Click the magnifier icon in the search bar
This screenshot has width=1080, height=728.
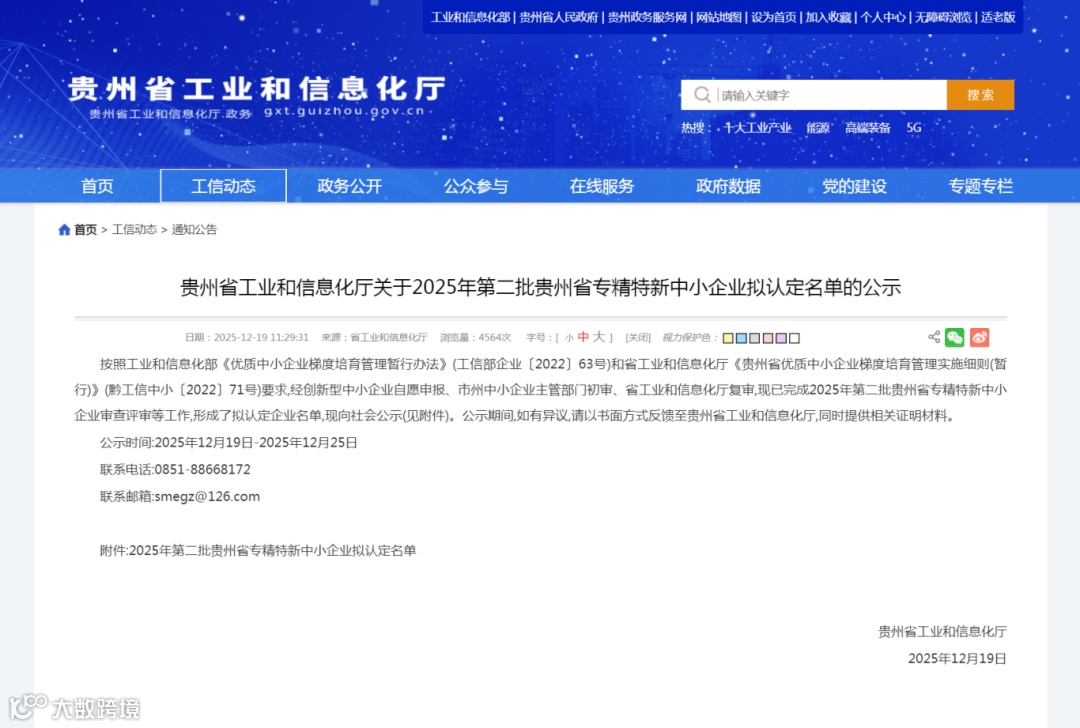[x=703, y=93]
